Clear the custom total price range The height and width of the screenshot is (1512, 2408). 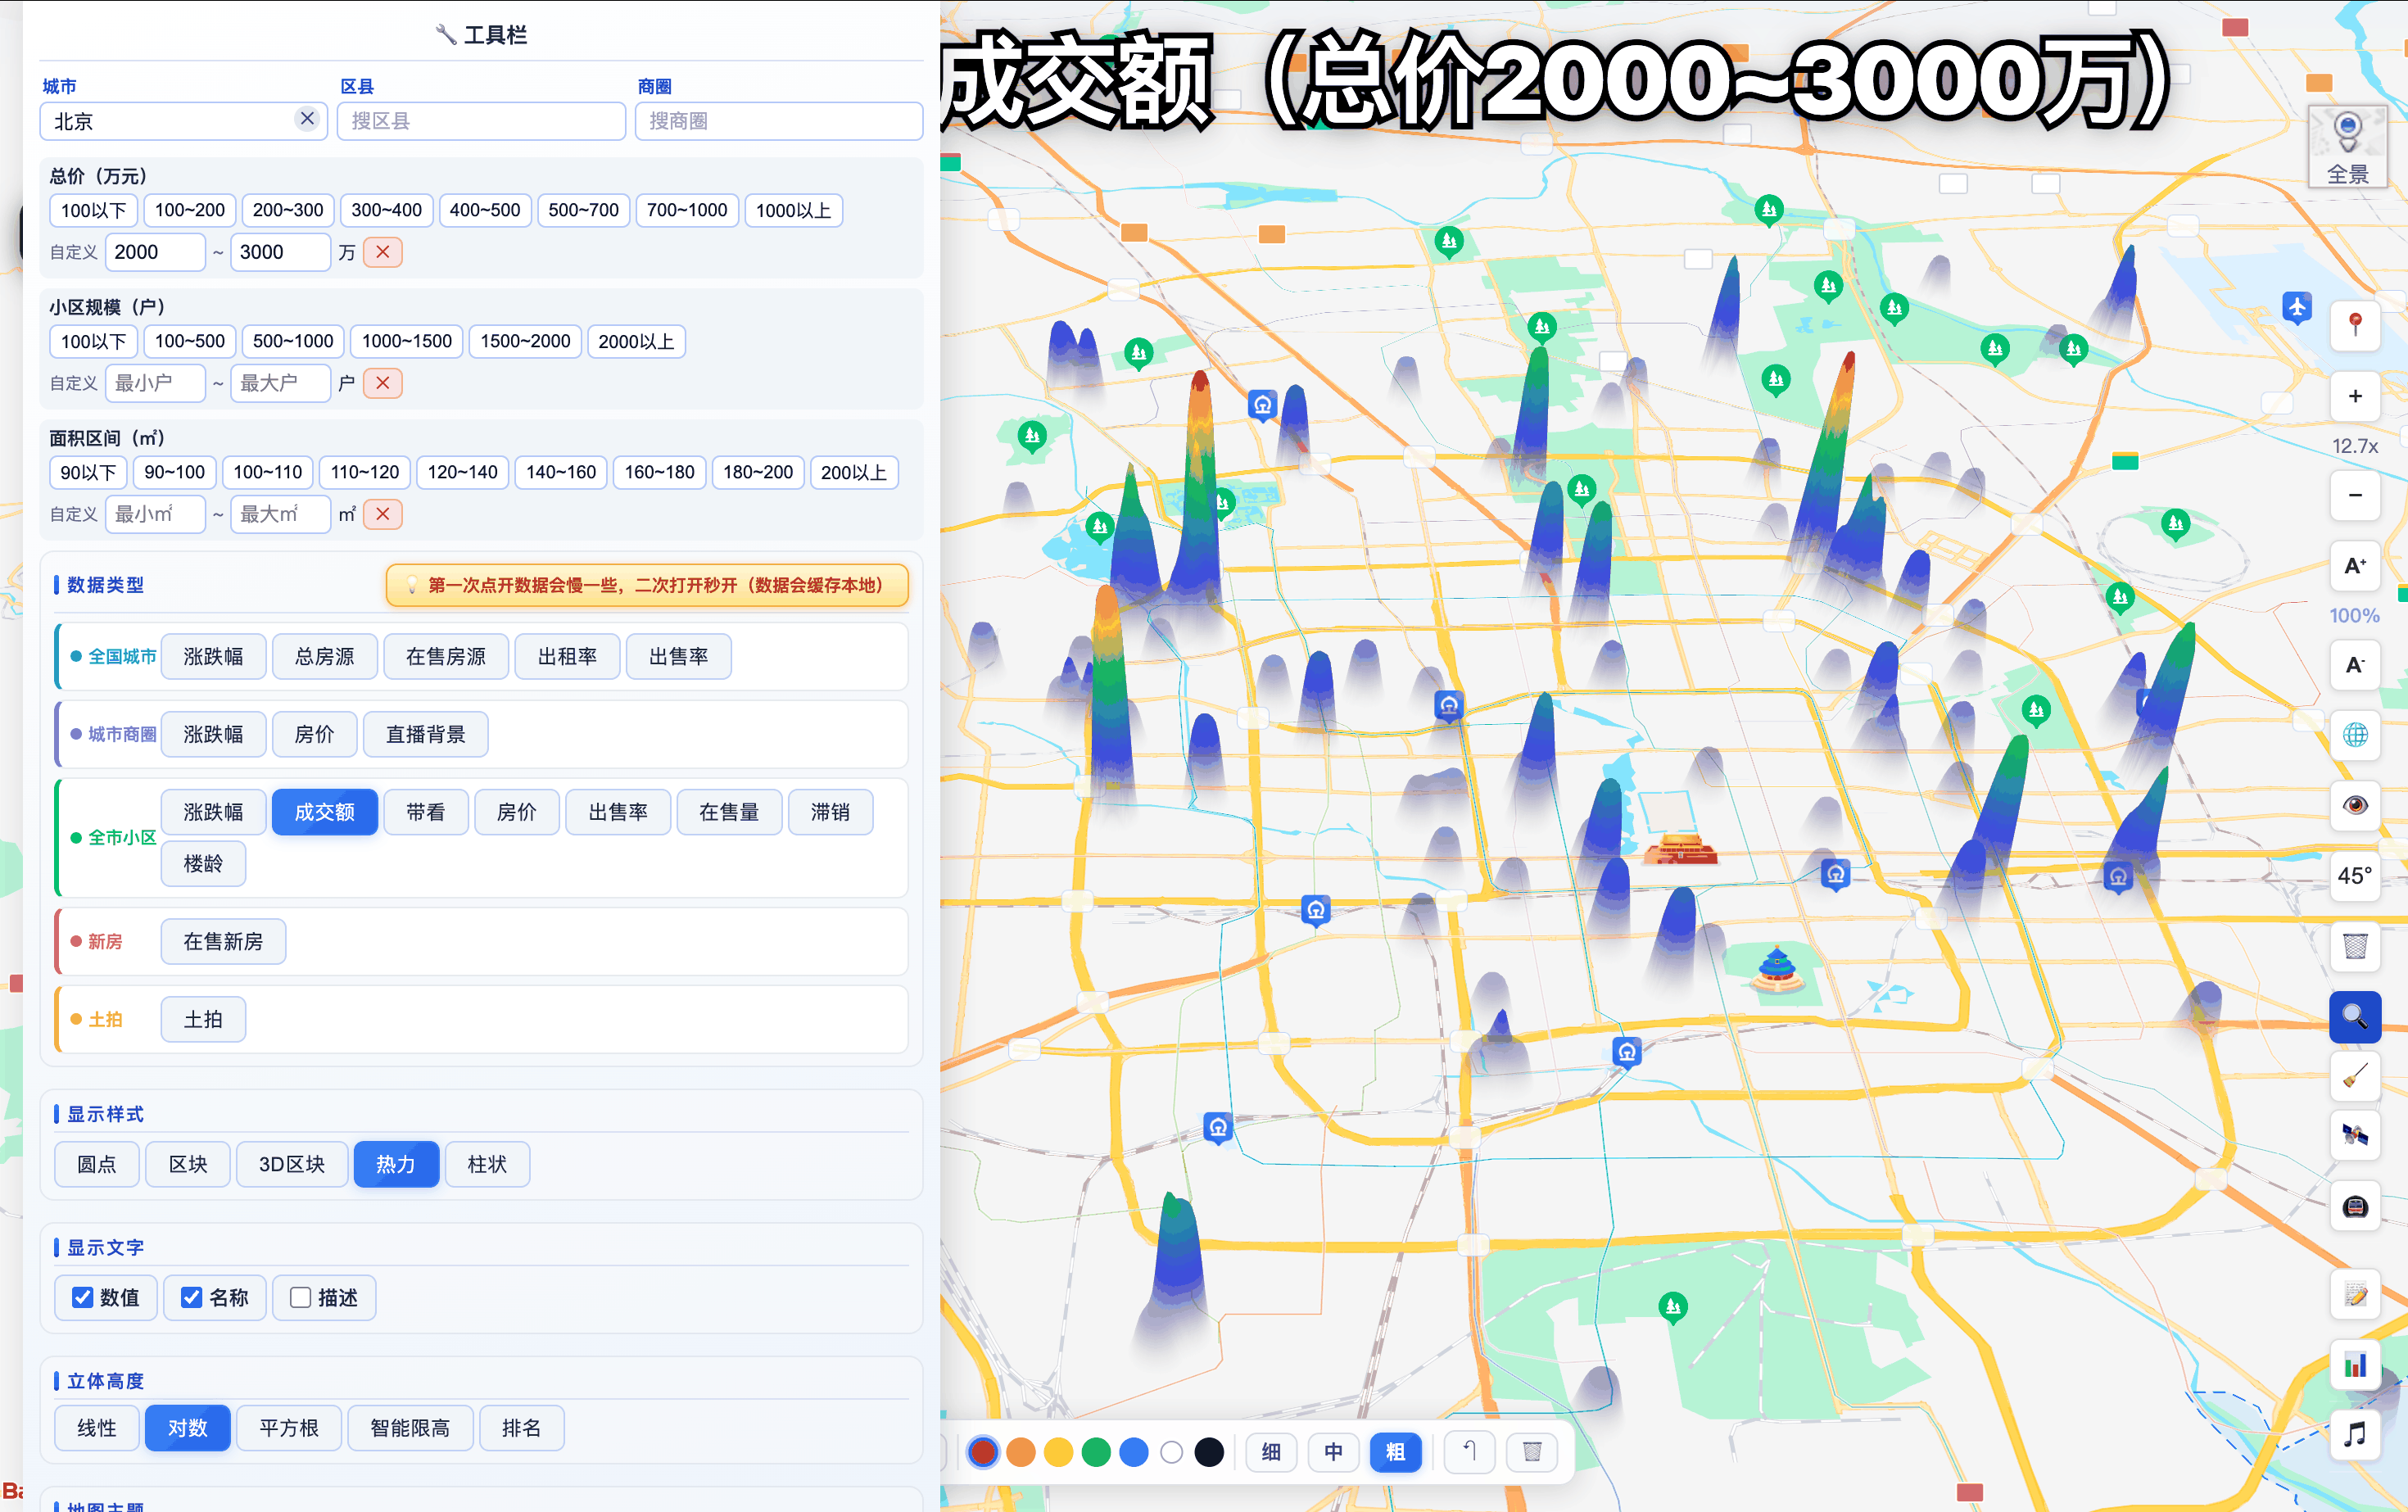383,252
